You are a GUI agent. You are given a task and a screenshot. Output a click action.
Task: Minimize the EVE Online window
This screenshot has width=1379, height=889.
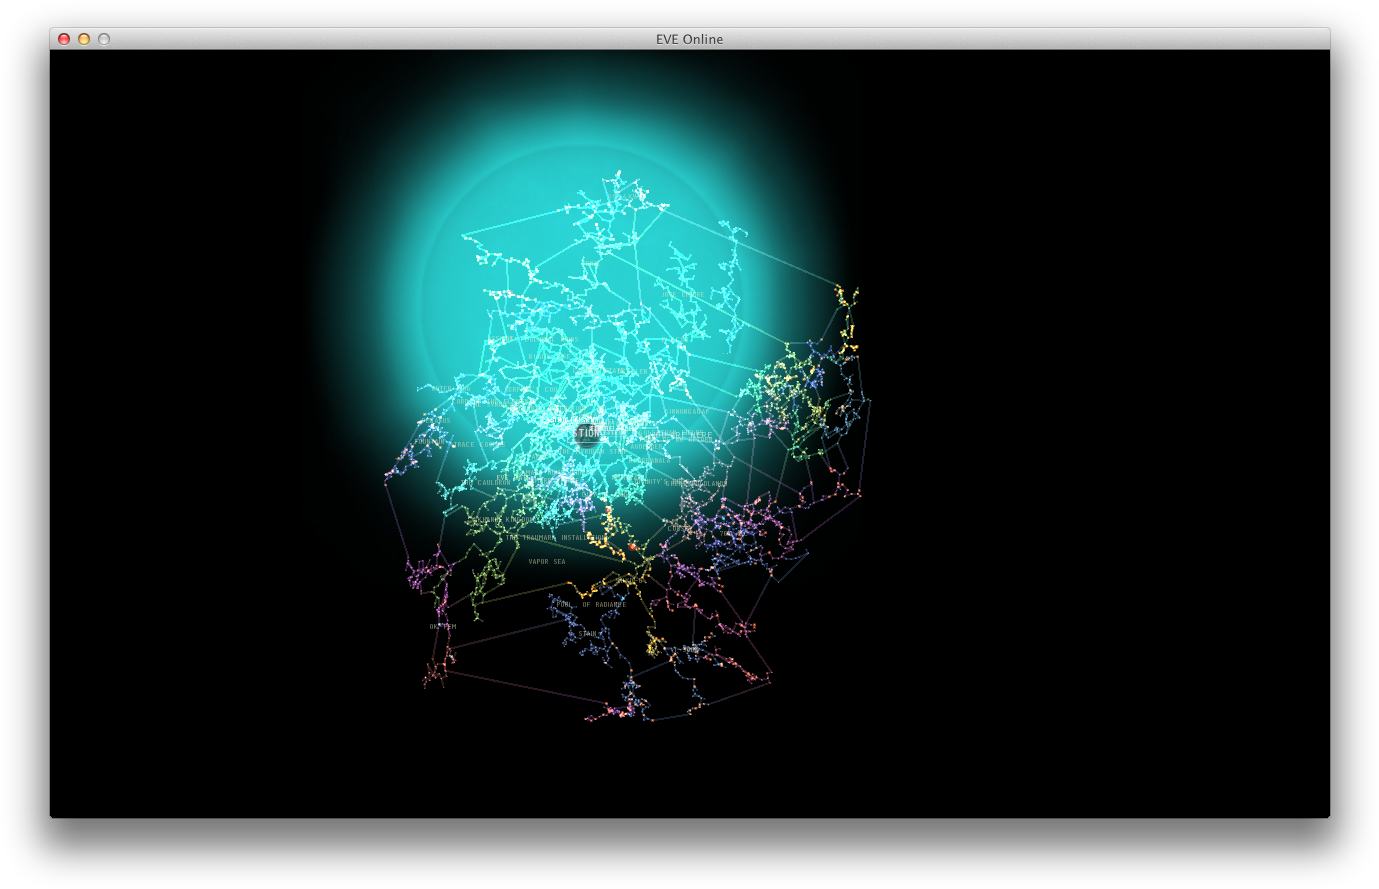pos(82,38)
